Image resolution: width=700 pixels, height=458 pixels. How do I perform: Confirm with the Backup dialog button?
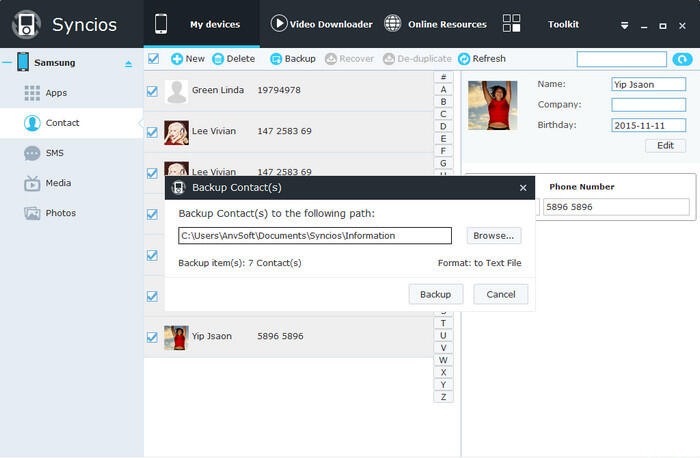(435, 294)
